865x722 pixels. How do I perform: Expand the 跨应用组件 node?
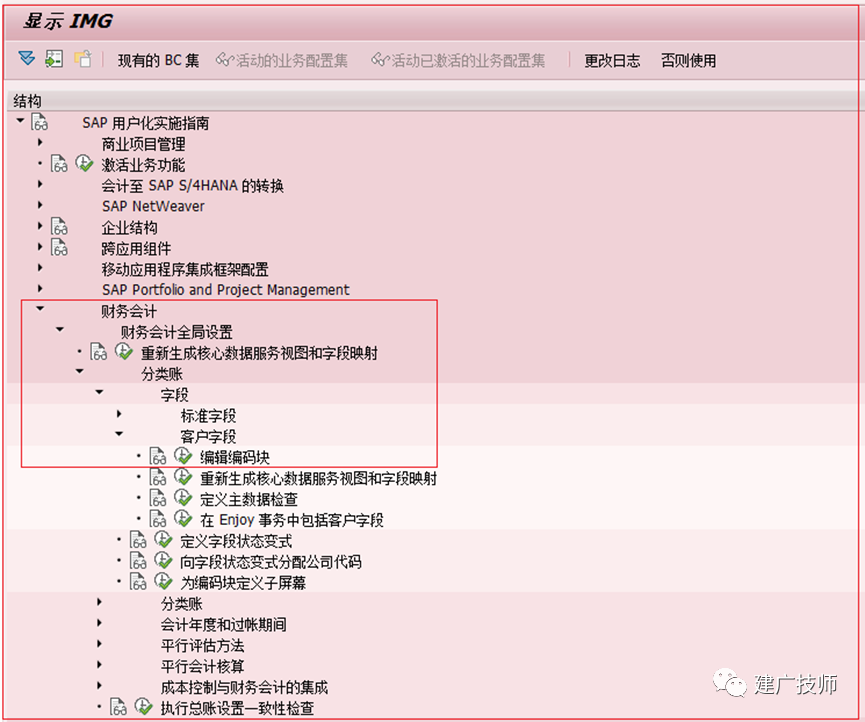pos(40,247)
